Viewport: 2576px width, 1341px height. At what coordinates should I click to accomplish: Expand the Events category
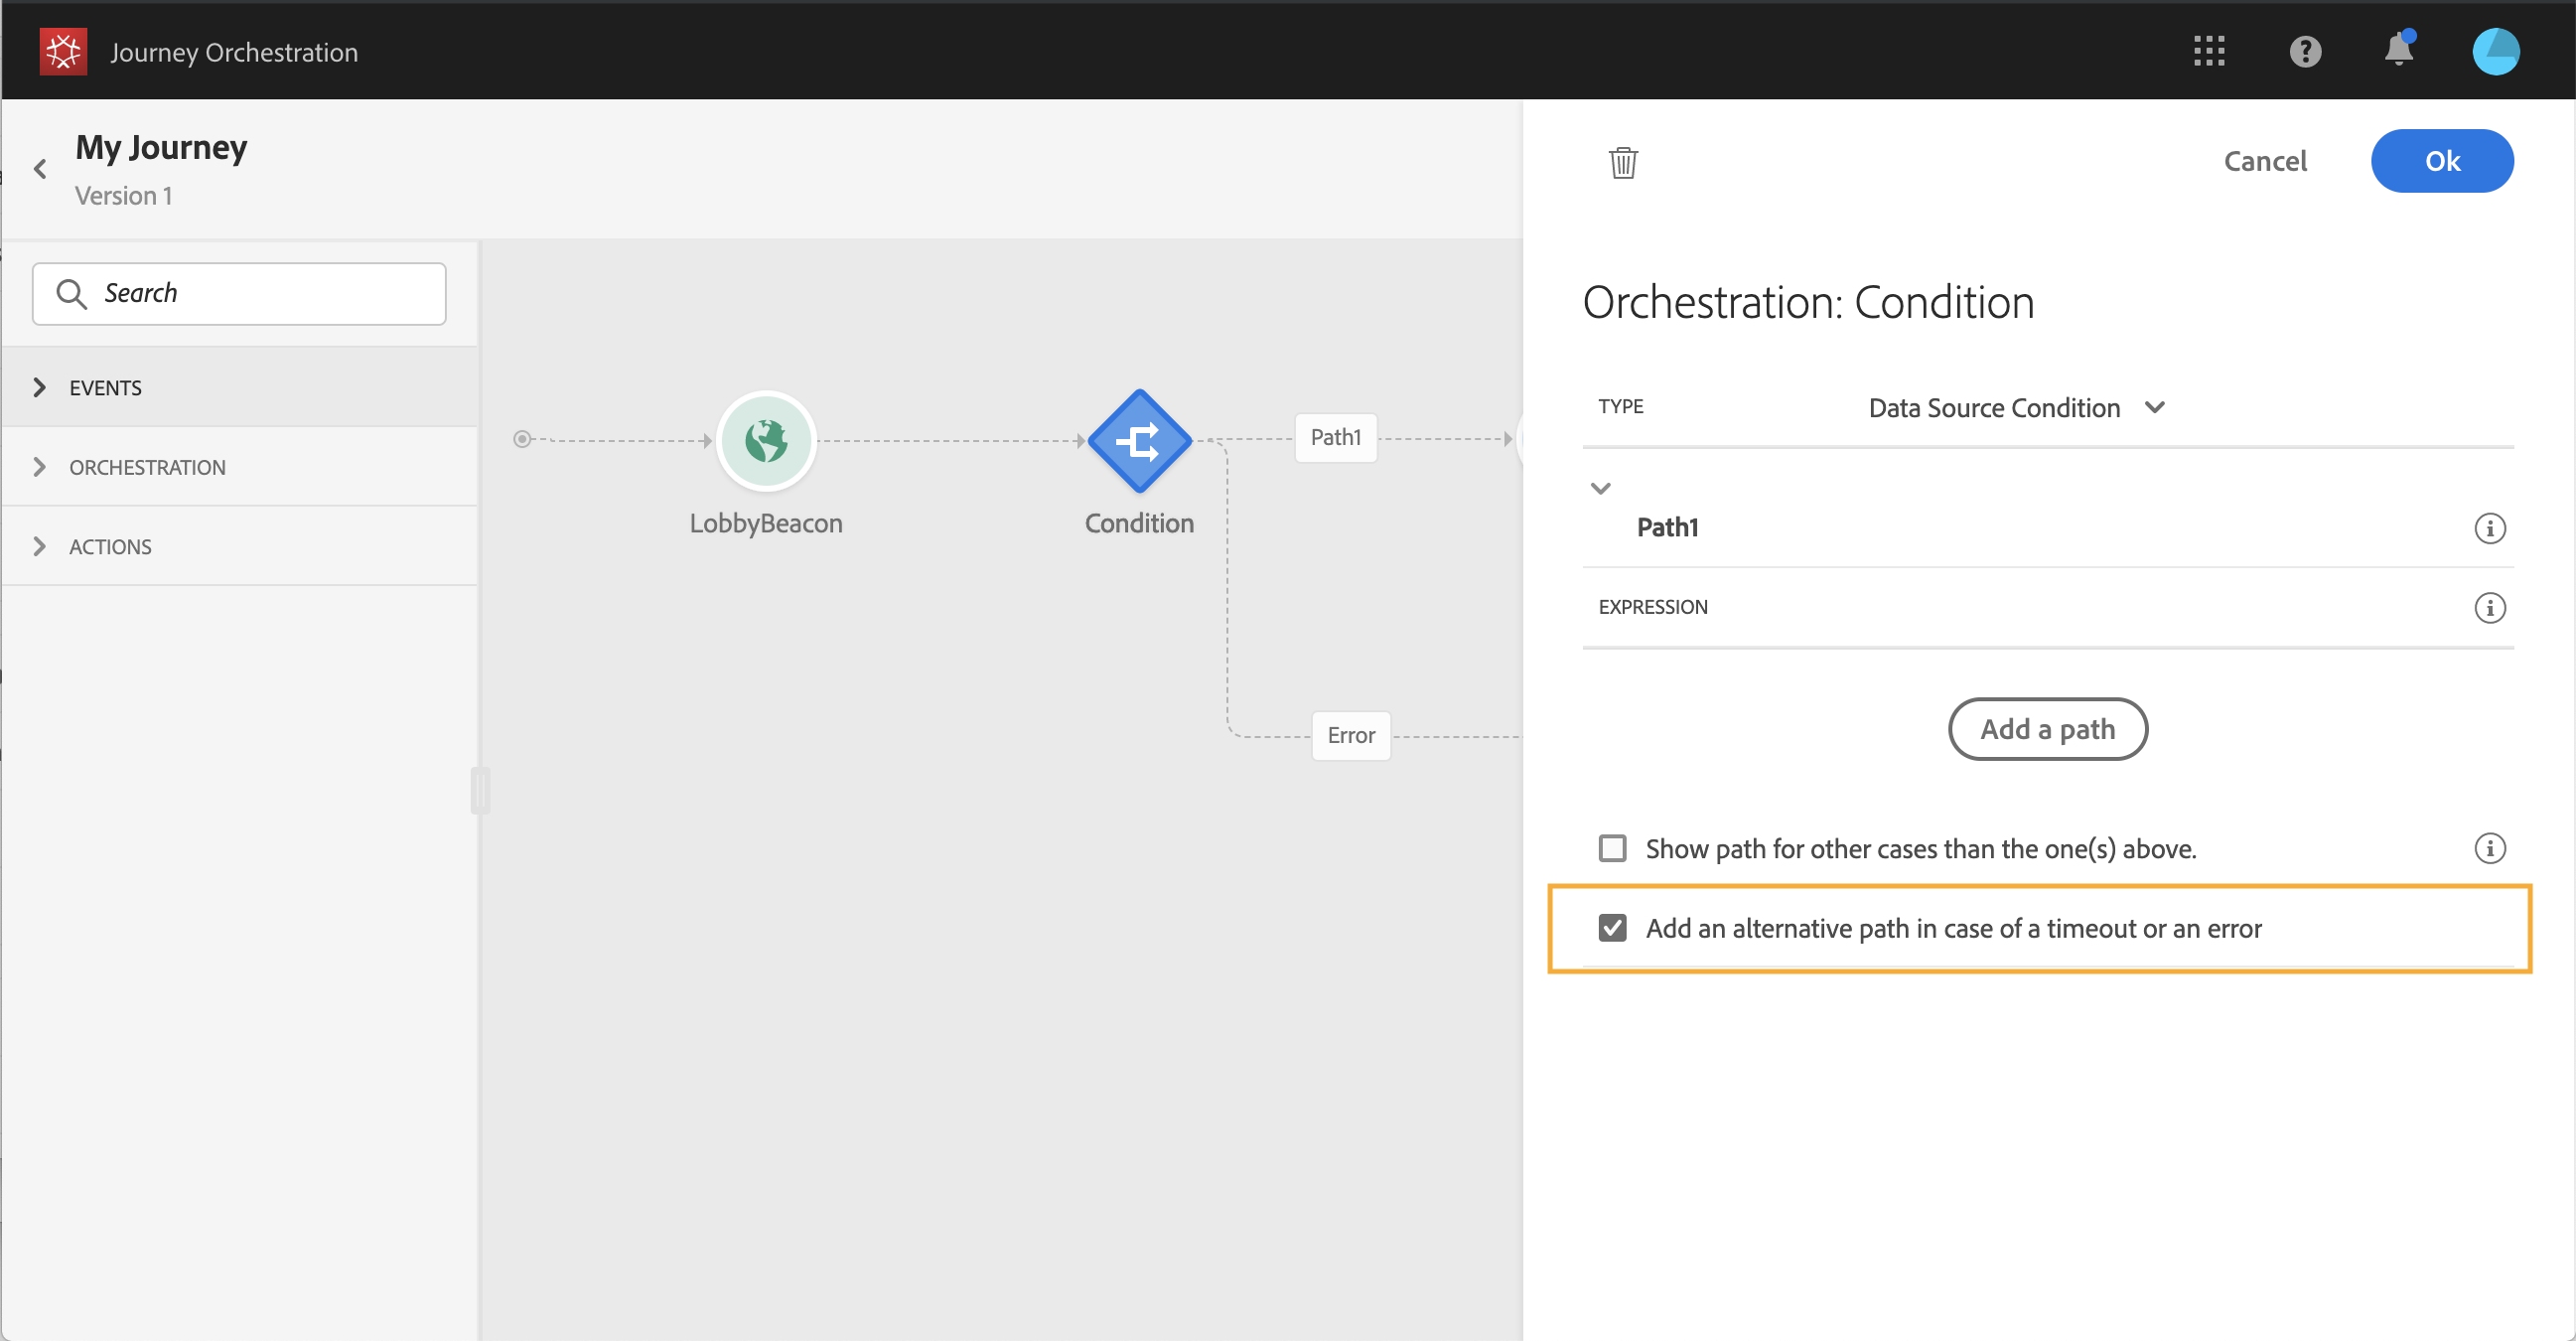[x=40, y=388]
